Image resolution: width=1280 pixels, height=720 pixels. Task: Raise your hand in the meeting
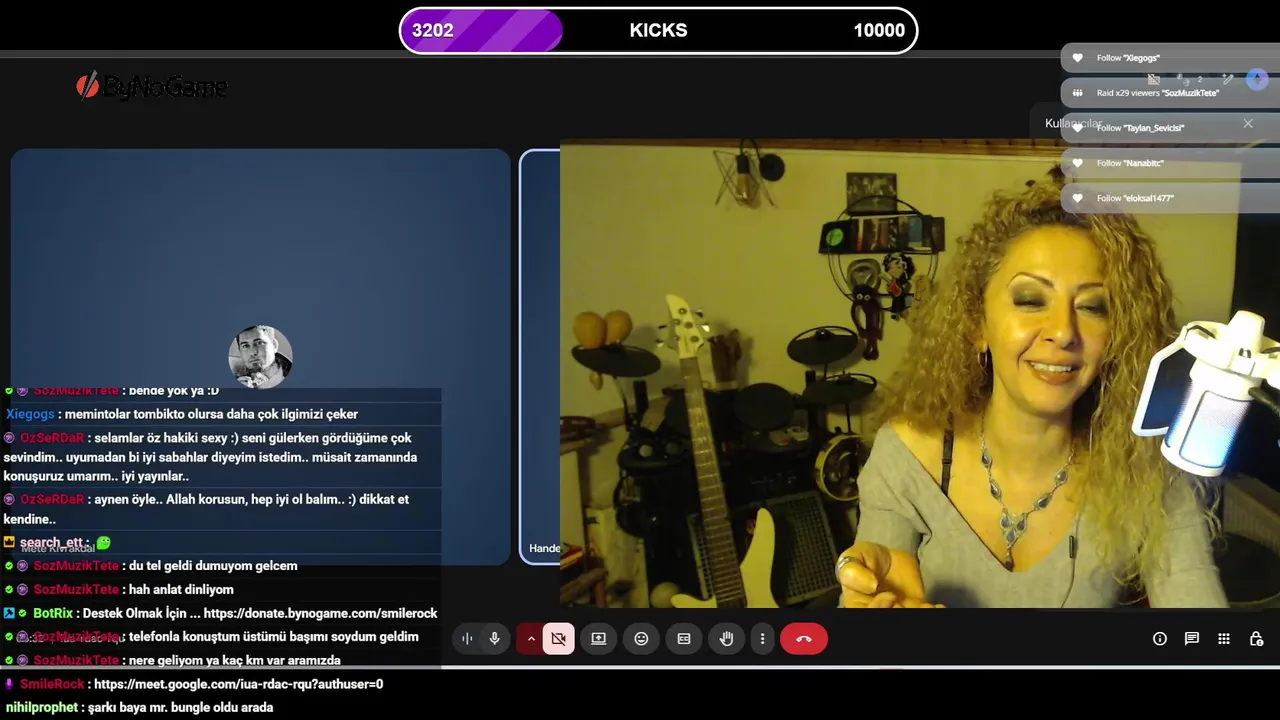[x=727, y=639]
